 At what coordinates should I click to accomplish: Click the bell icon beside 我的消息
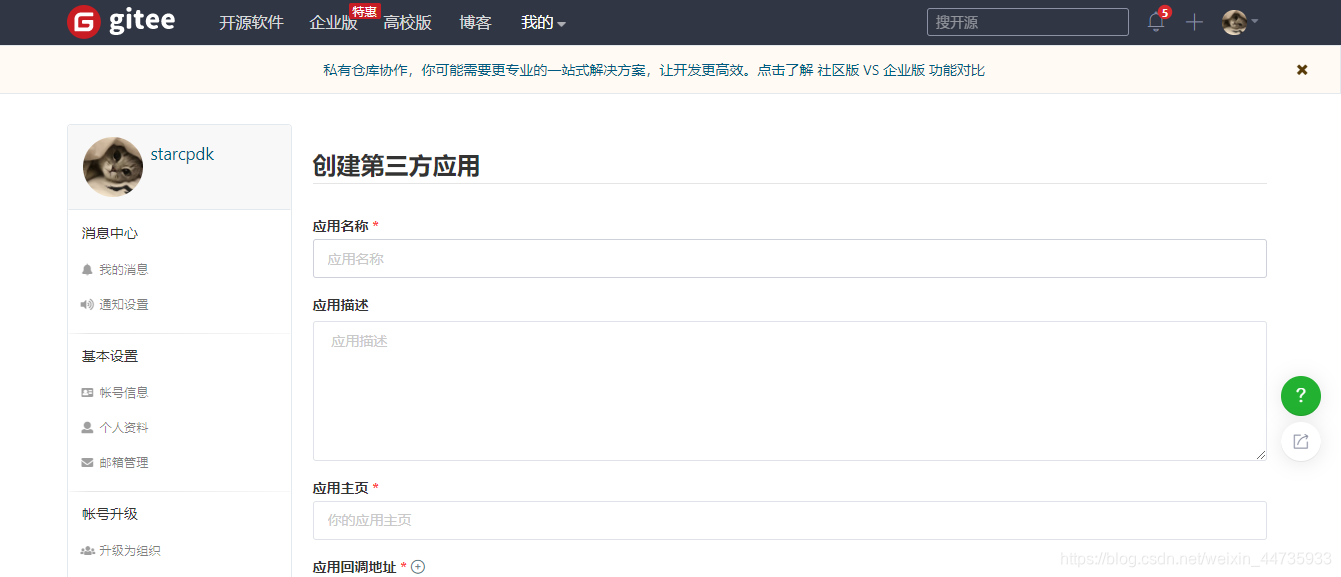coord(87,270)
